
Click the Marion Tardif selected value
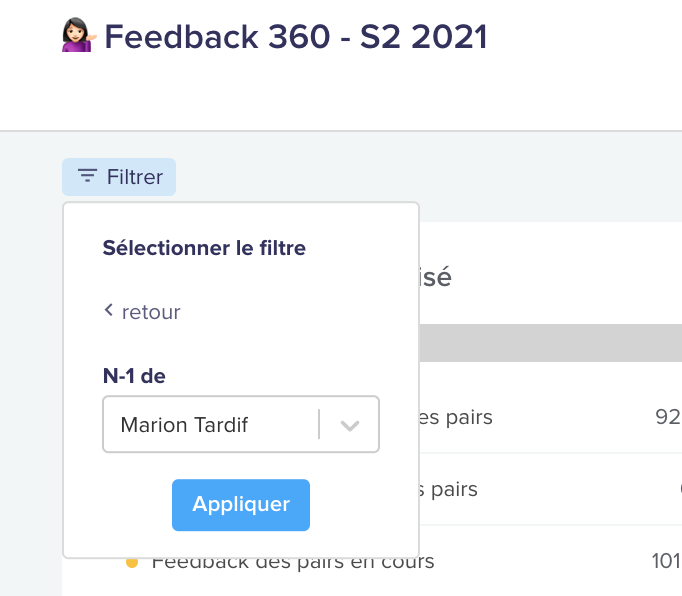tap(184, 425)
